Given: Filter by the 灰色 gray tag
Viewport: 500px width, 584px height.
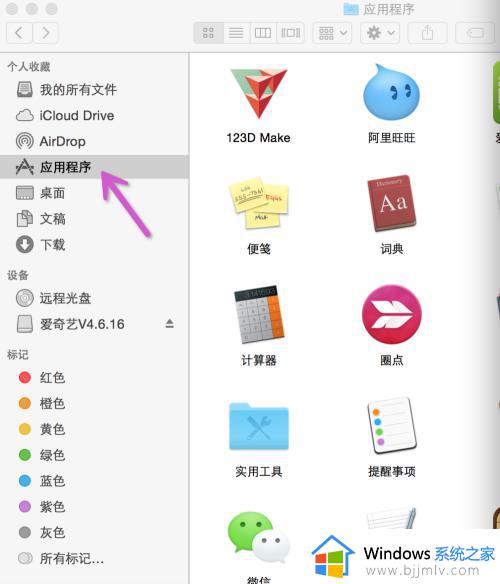Looking at the screenshot, I should pyautogui.click(x=94, y=532).
